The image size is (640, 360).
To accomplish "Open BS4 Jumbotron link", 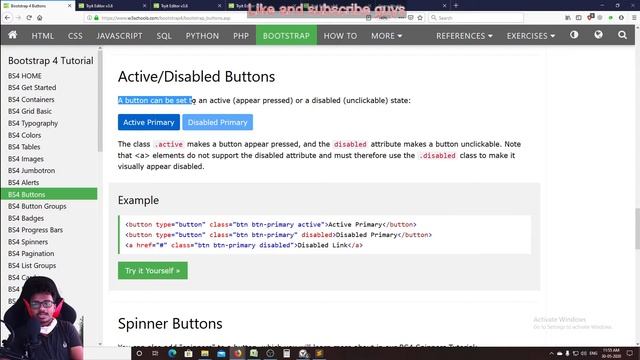I will (x=31, y=170).
